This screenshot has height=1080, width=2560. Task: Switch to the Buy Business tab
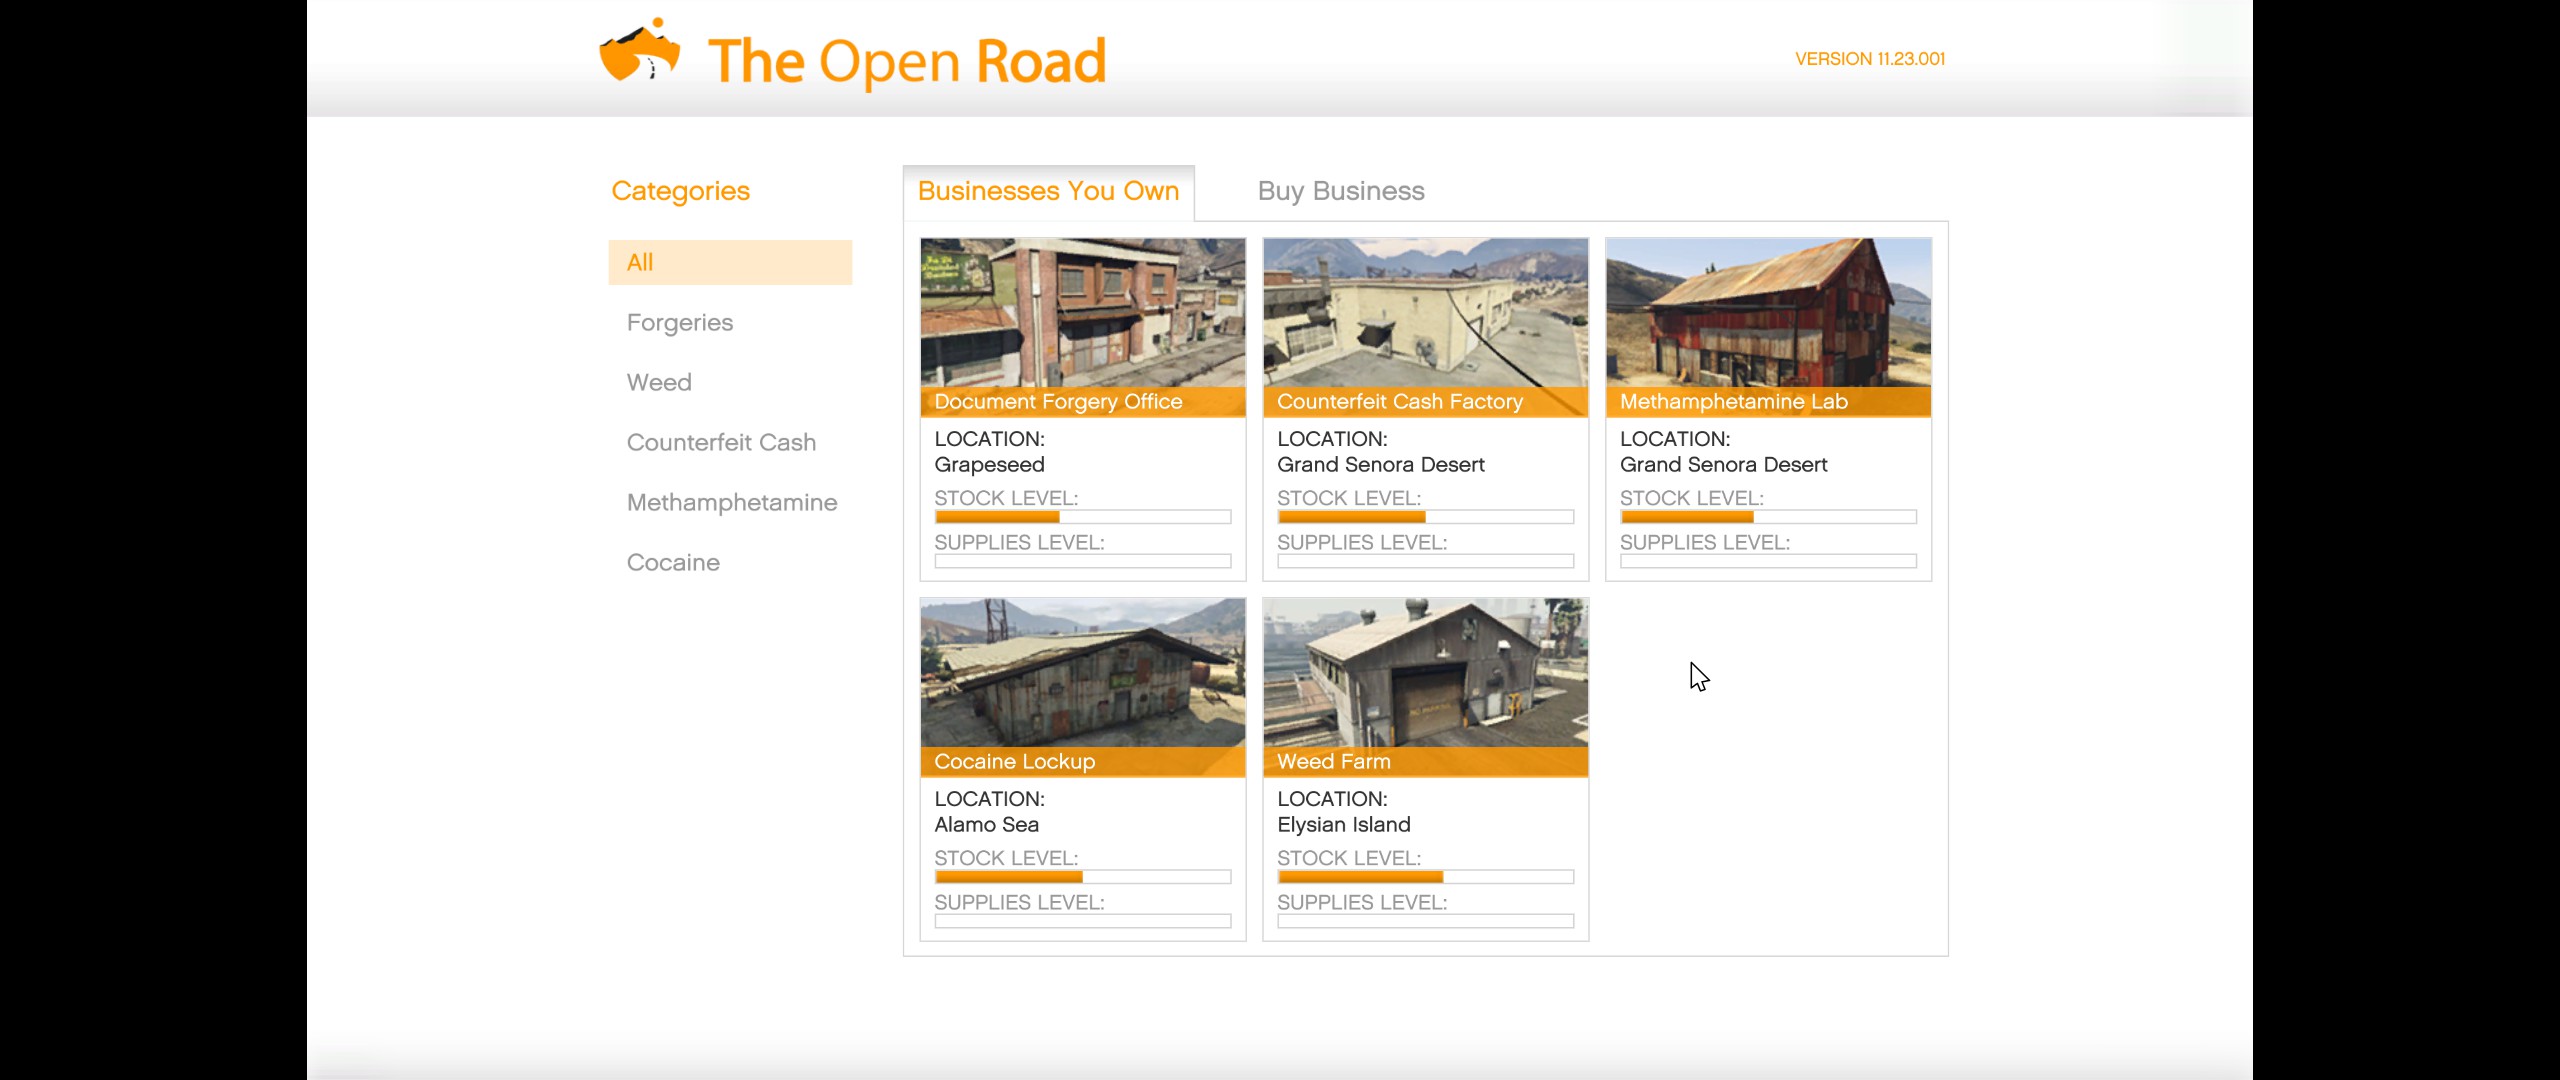click(x=1340, y=191)
